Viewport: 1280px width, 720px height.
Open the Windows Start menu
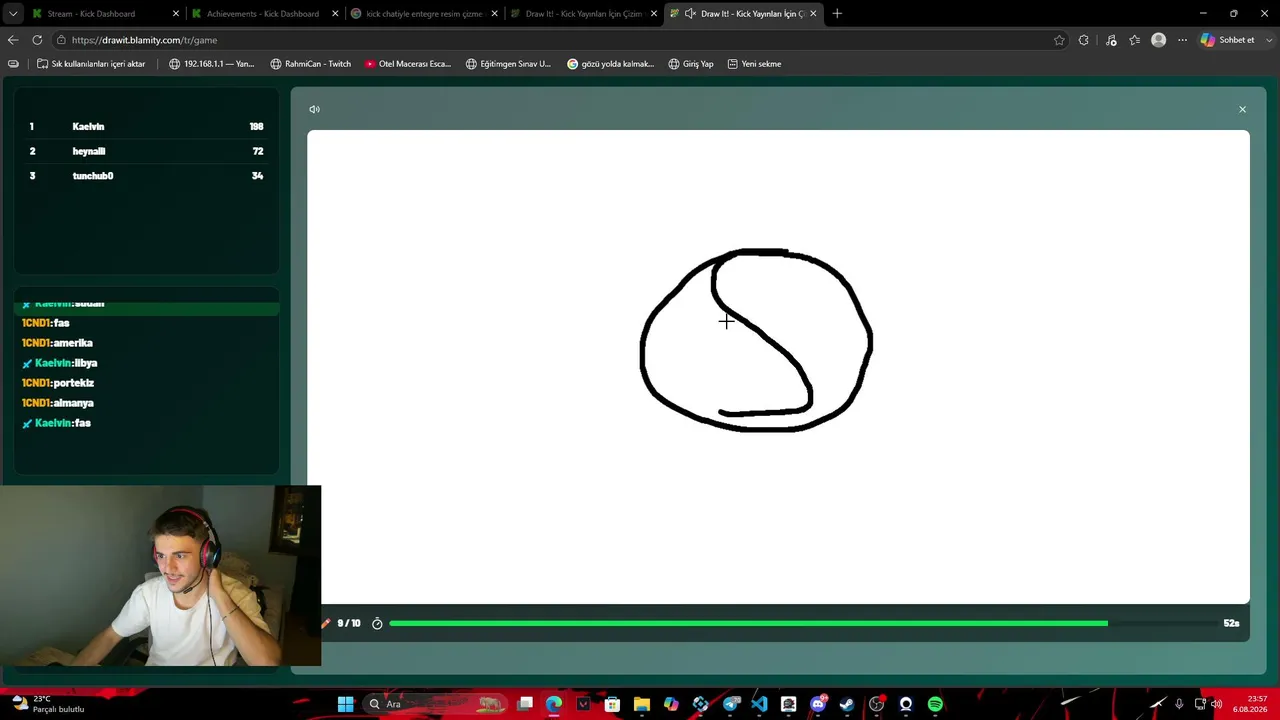click(345, 704)
